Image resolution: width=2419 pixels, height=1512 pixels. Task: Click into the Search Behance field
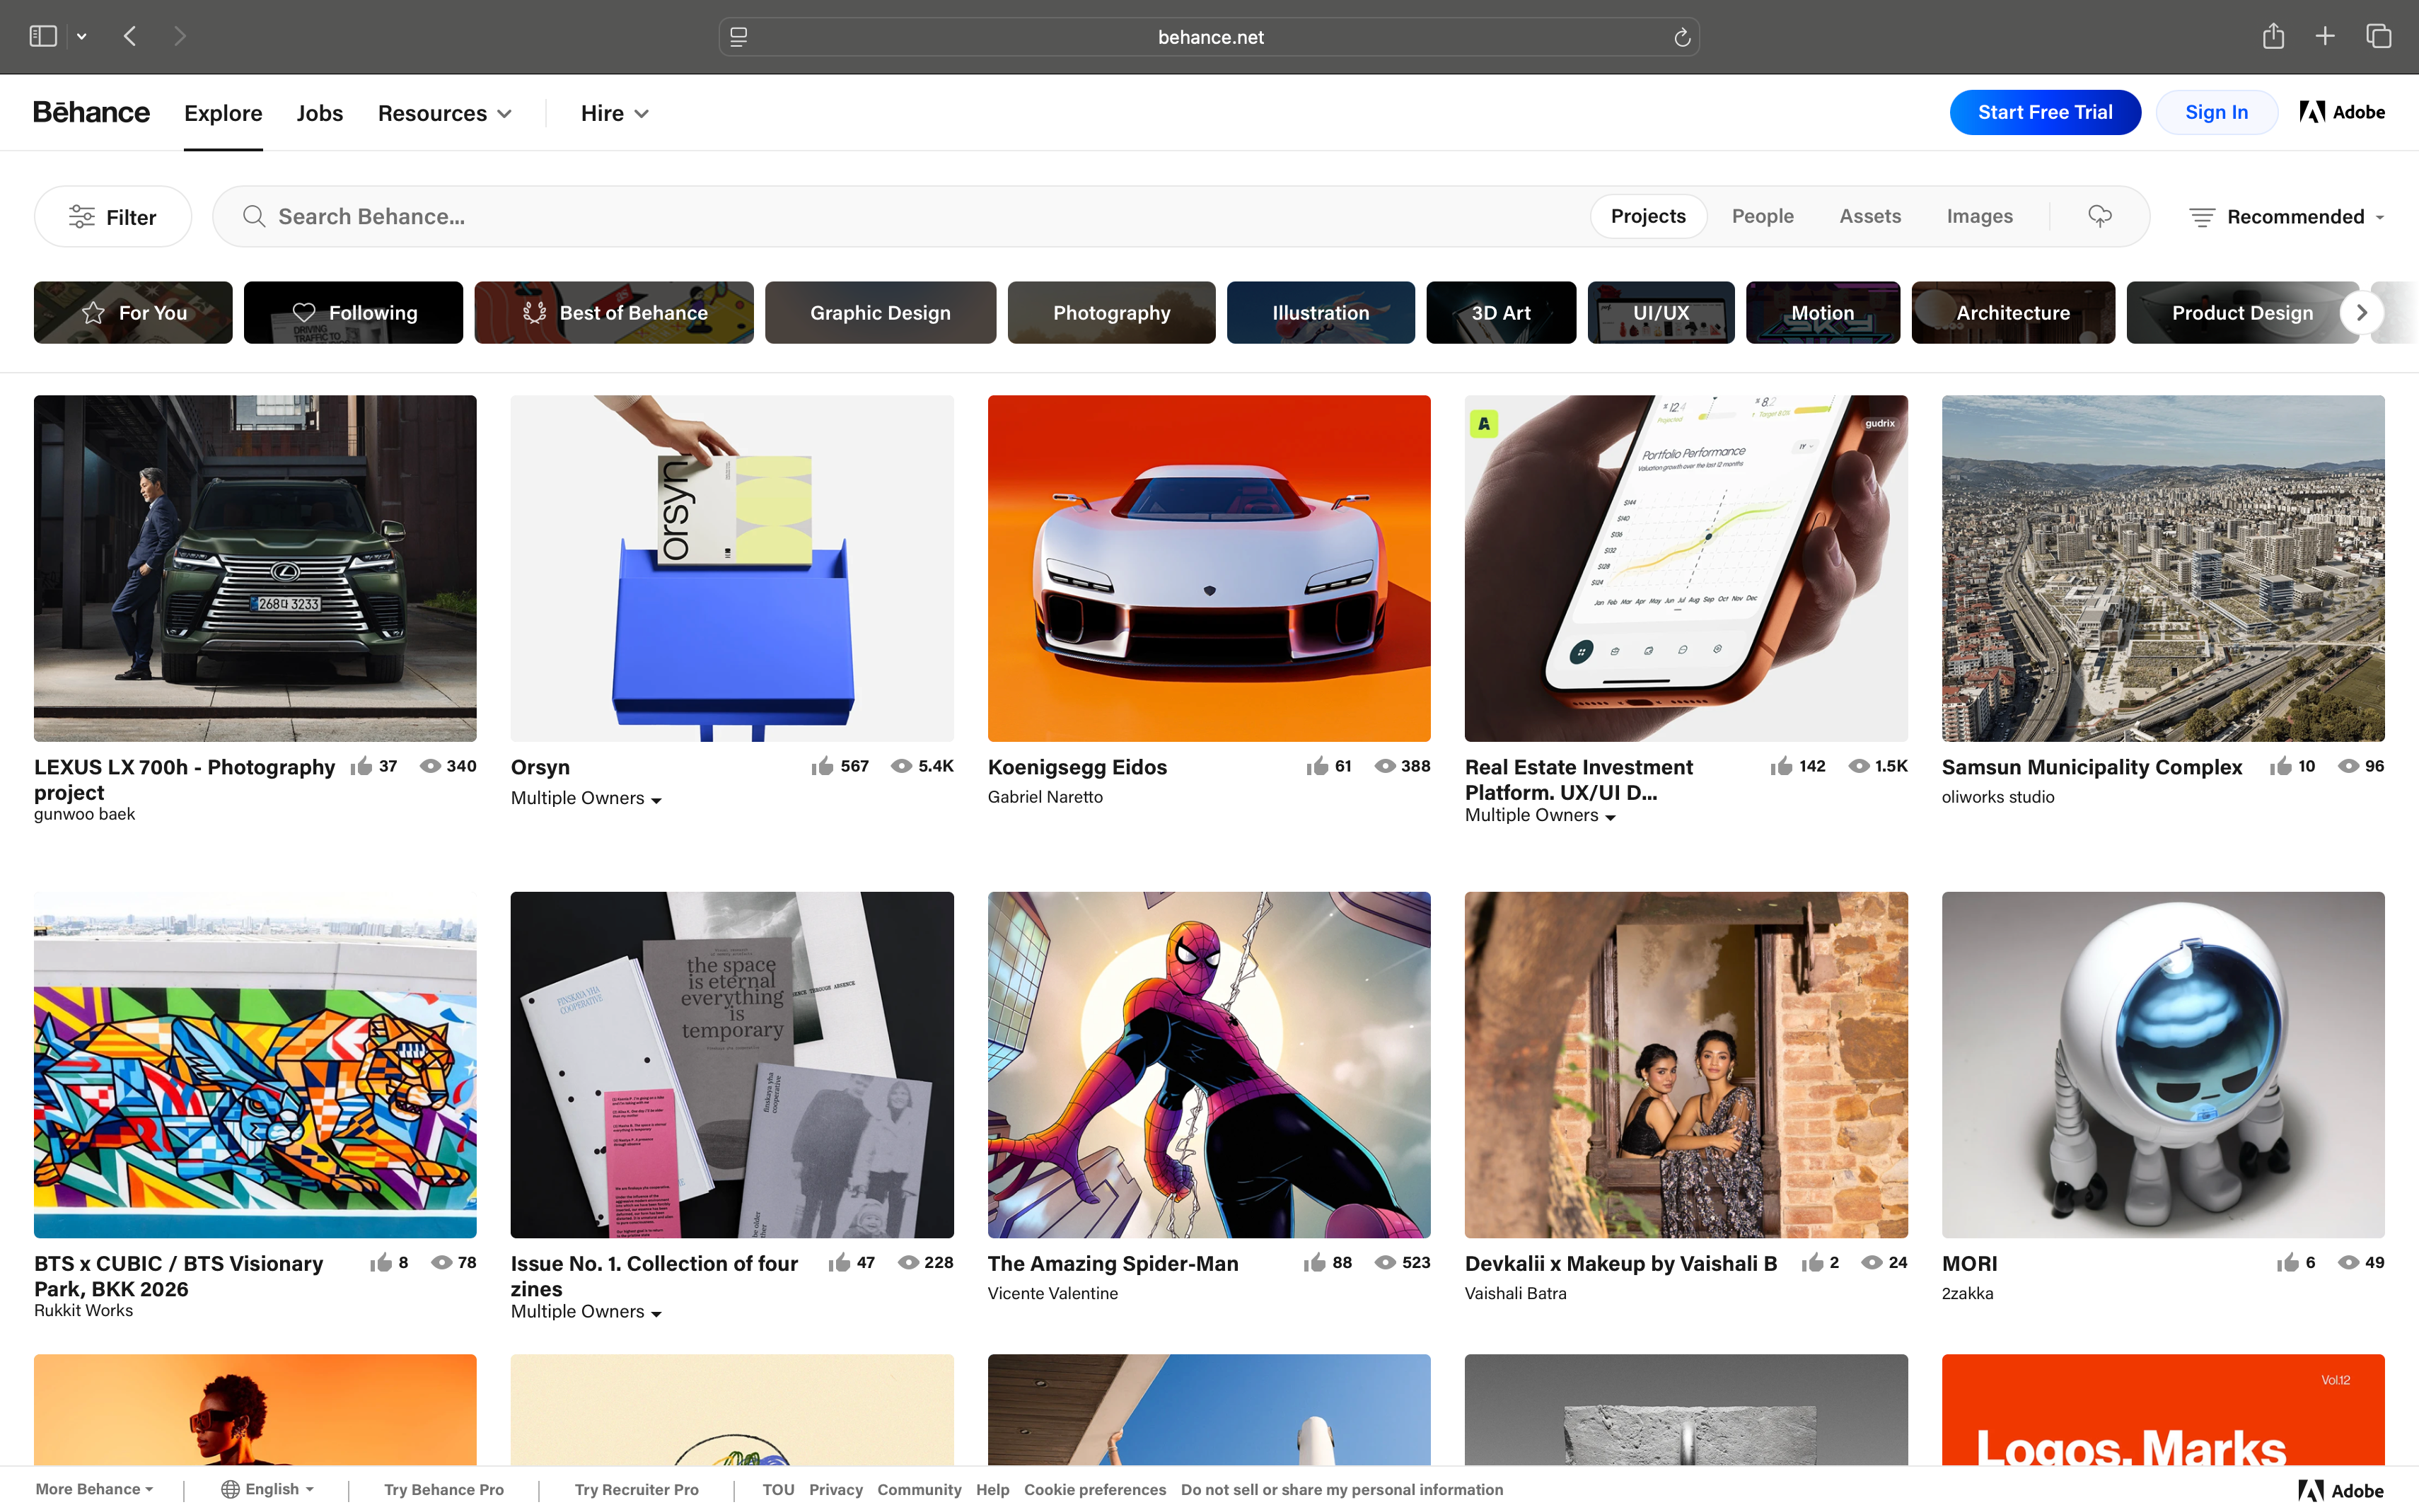900,216
